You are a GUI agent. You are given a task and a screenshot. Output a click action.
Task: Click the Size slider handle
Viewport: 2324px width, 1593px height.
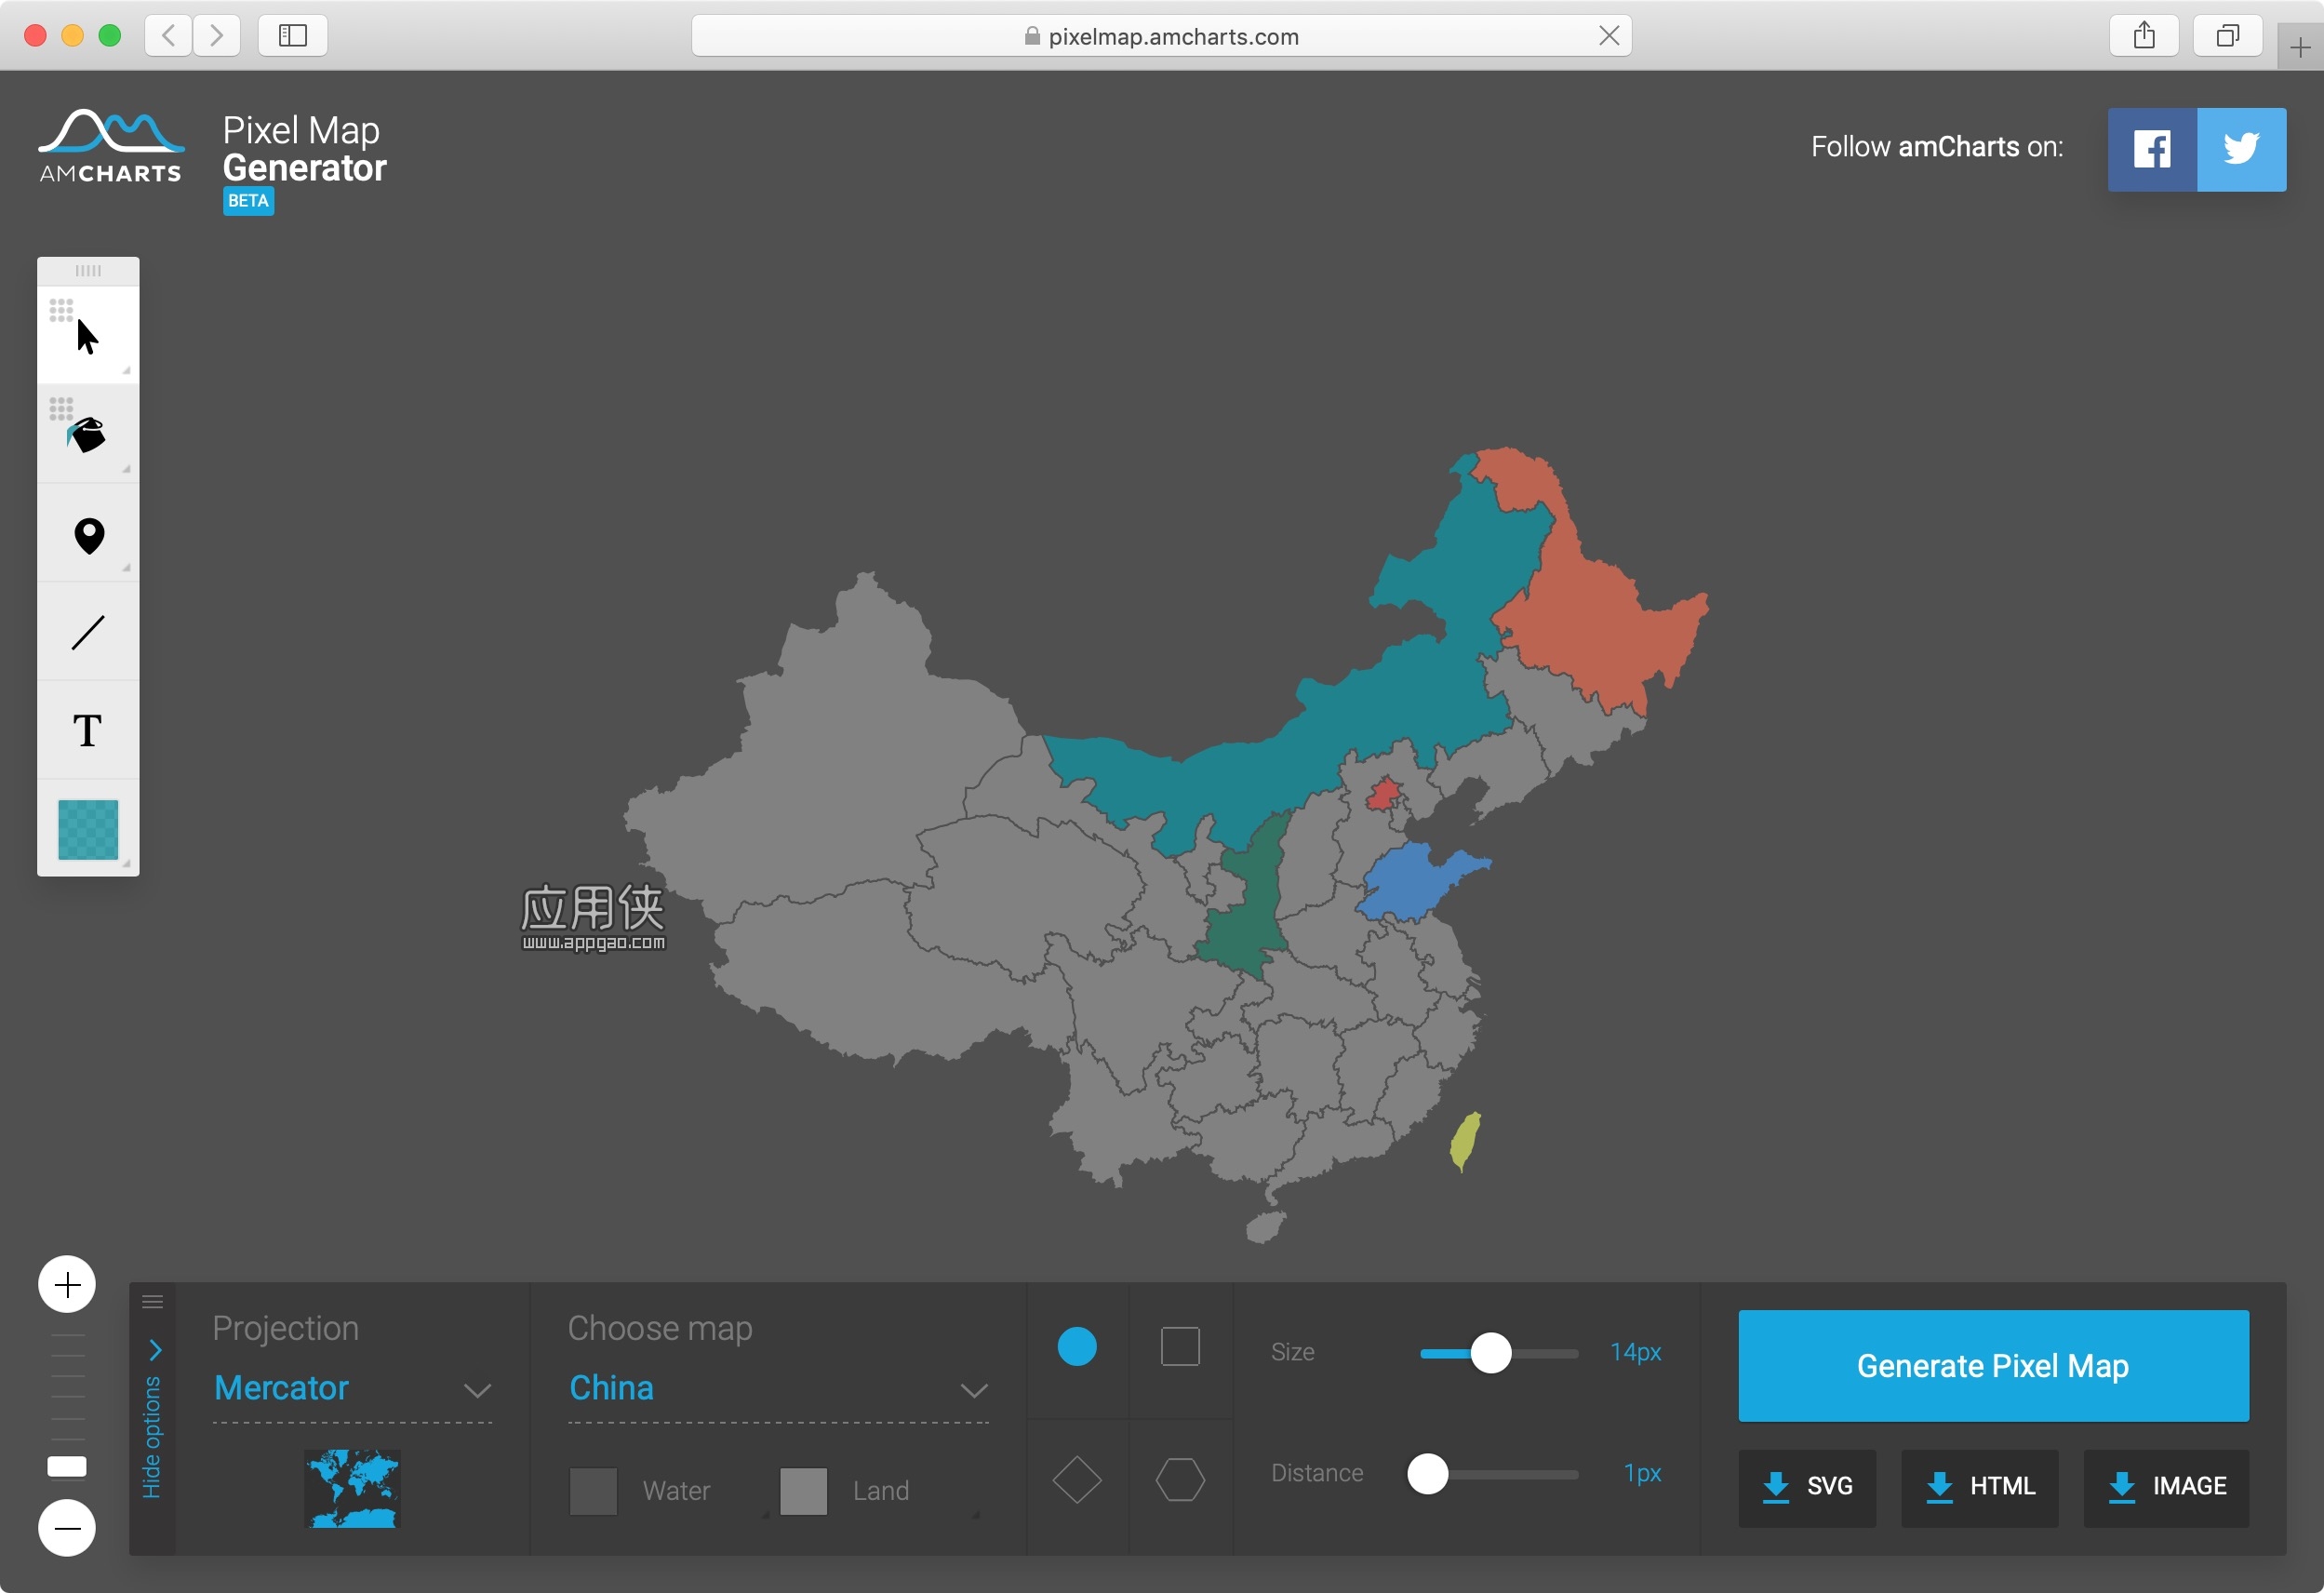[x=1490, y=1353]
